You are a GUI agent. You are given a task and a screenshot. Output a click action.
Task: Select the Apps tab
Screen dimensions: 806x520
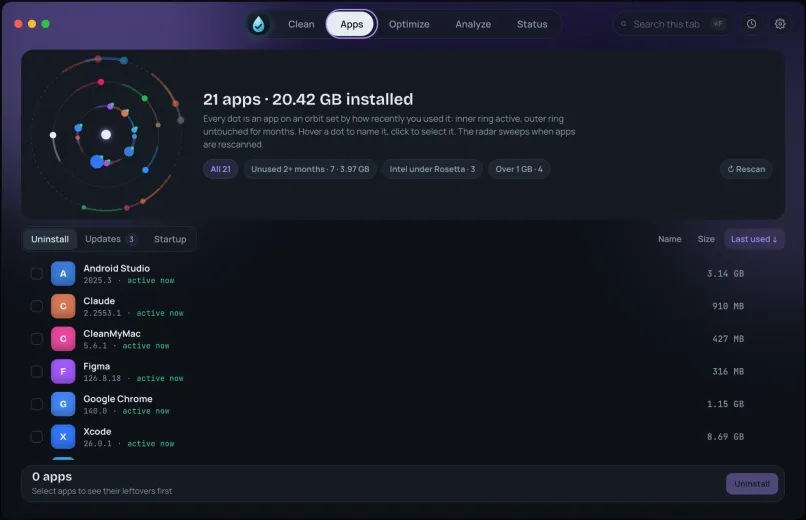click(x=352, y=24)
